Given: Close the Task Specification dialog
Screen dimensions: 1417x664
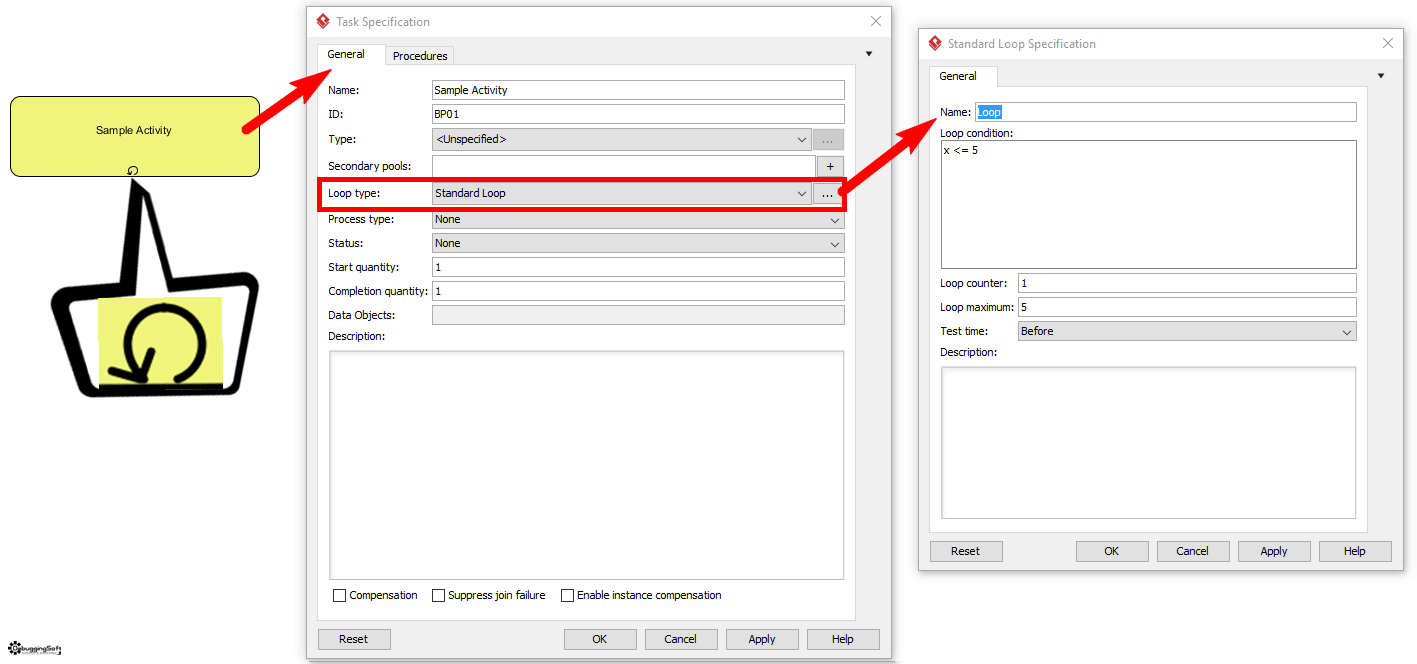Looking at the screenshot, I should [x=876, y=21].
